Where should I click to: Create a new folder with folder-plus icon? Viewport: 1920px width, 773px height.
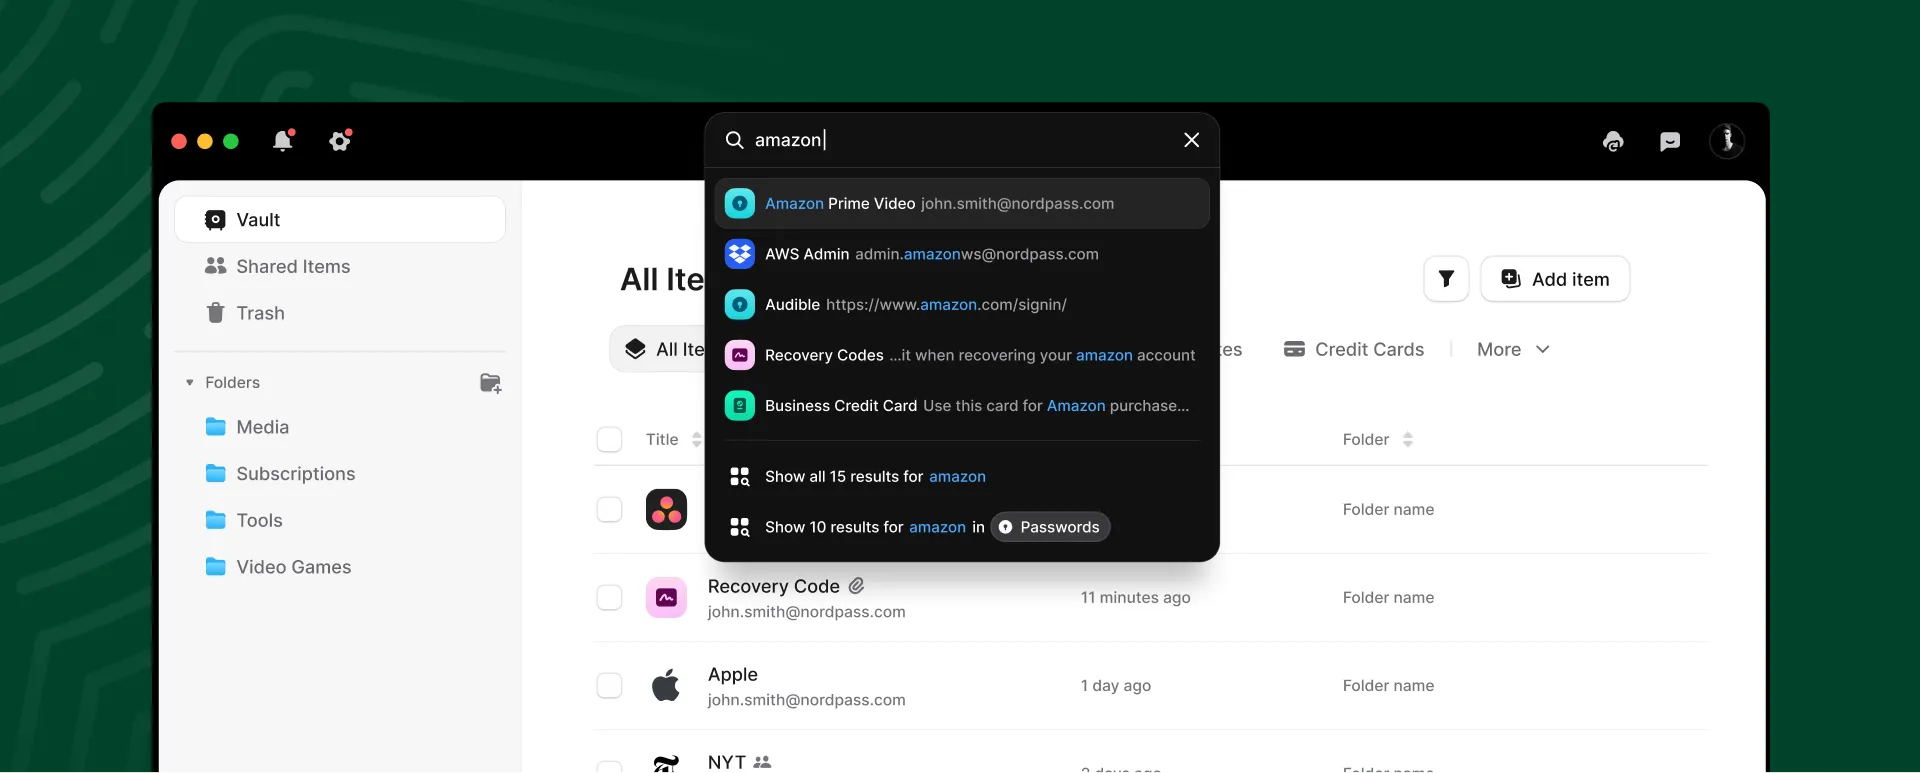click(x=490, y=383)
